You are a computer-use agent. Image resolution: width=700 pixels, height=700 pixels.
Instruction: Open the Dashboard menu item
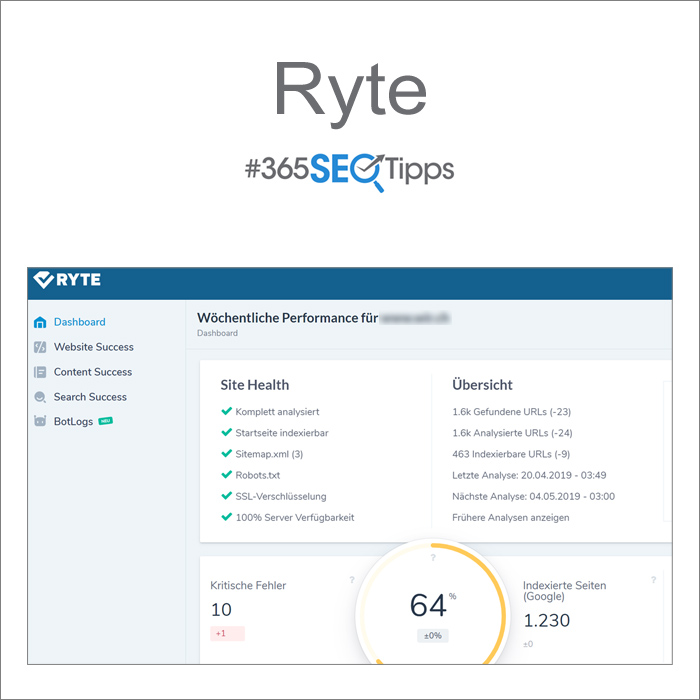coord(79,322)
